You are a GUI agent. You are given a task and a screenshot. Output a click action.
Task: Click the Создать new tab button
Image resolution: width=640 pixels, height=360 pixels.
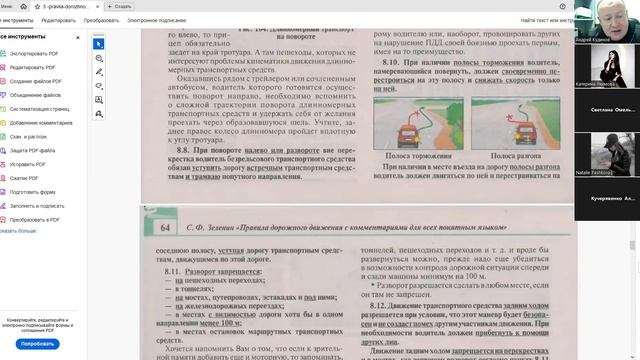[119, 7]
